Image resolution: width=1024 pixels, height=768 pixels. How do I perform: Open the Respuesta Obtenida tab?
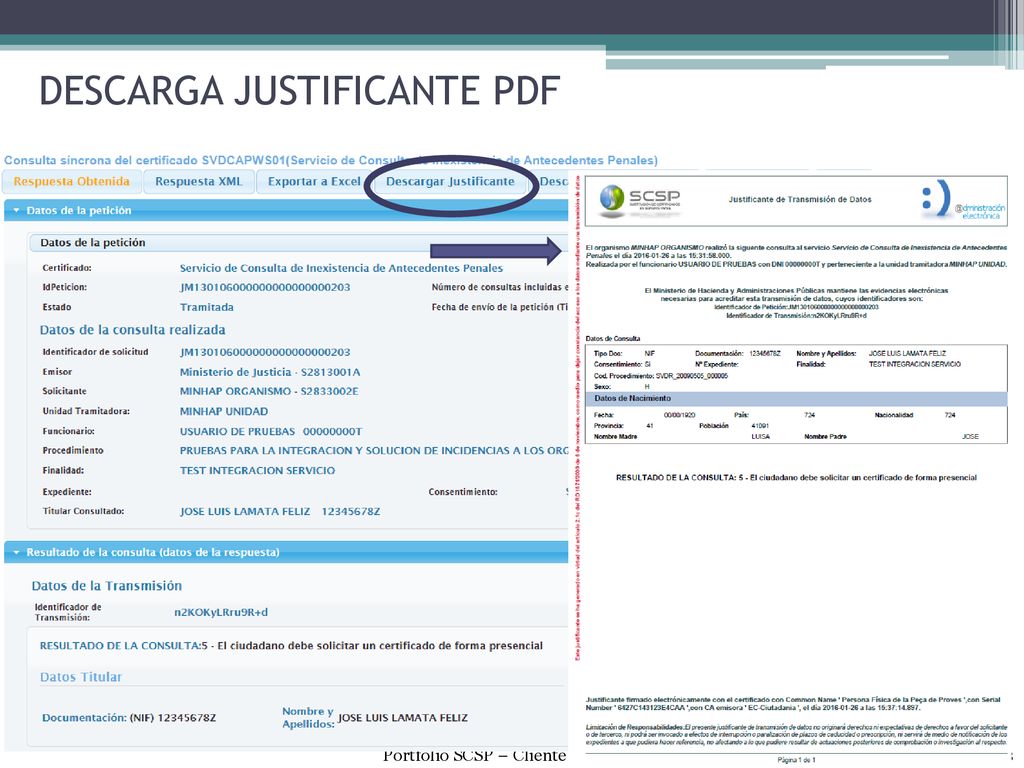[x=72, y=182]
